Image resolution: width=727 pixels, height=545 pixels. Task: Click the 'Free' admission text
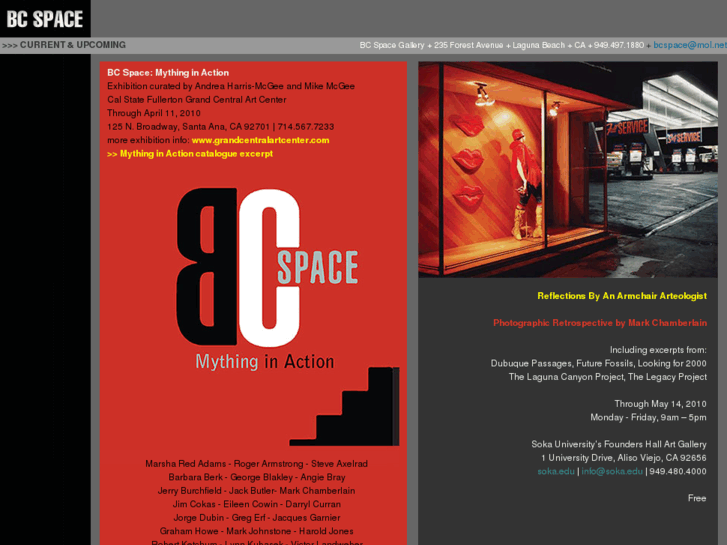(697, 498)
